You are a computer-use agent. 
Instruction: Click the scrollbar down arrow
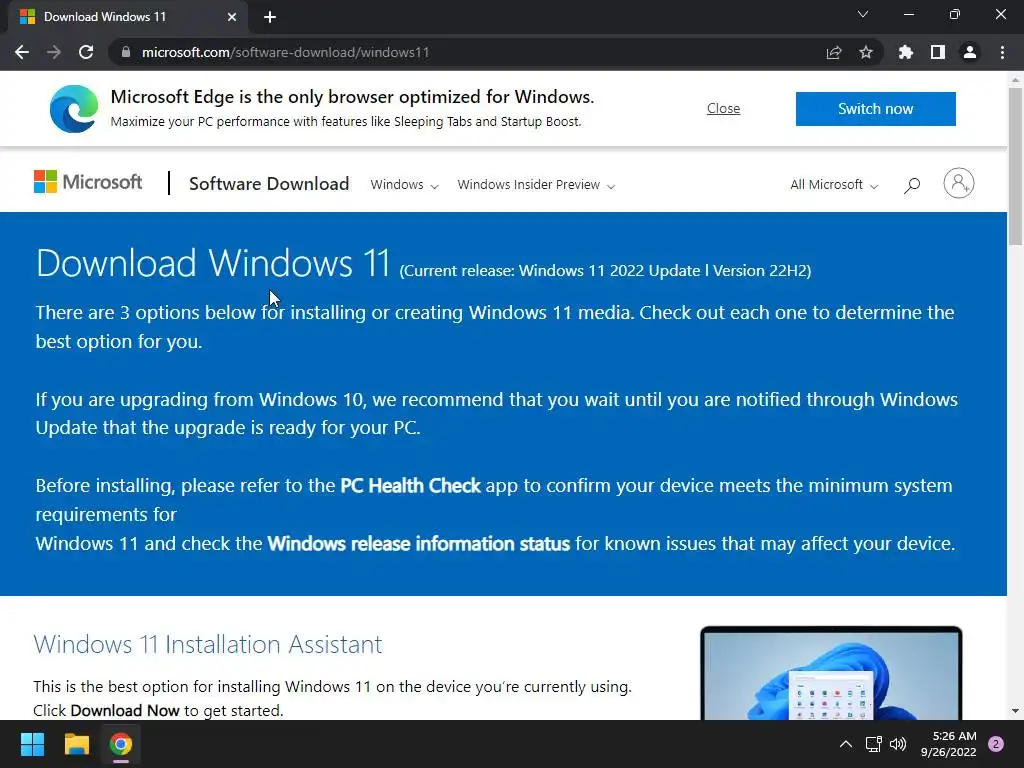(1016, 711)
